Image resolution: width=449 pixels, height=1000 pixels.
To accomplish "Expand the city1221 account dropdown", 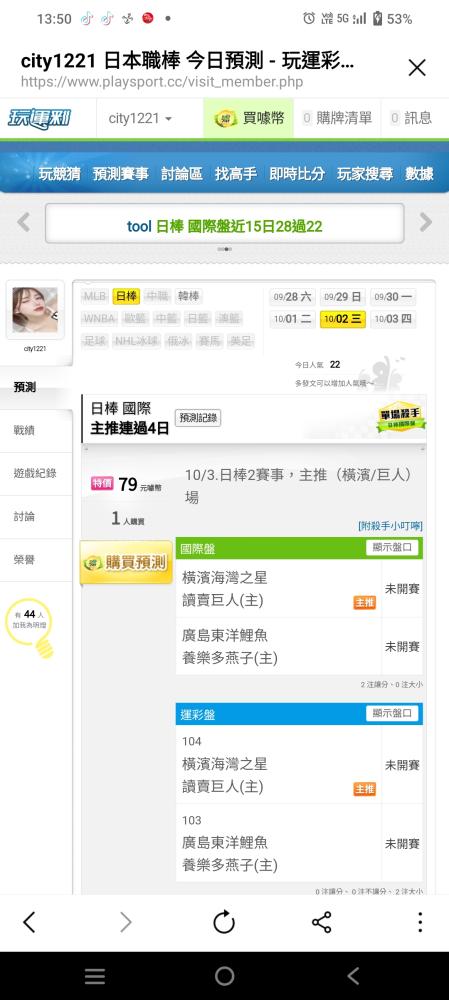I will point(140,119).
